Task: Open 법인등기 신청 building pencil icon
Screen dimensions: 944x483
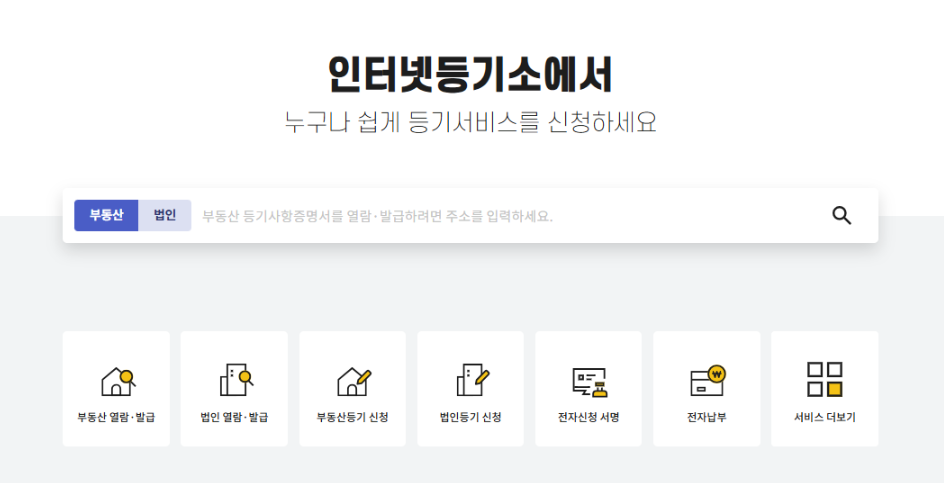Action: pos(473,379)
